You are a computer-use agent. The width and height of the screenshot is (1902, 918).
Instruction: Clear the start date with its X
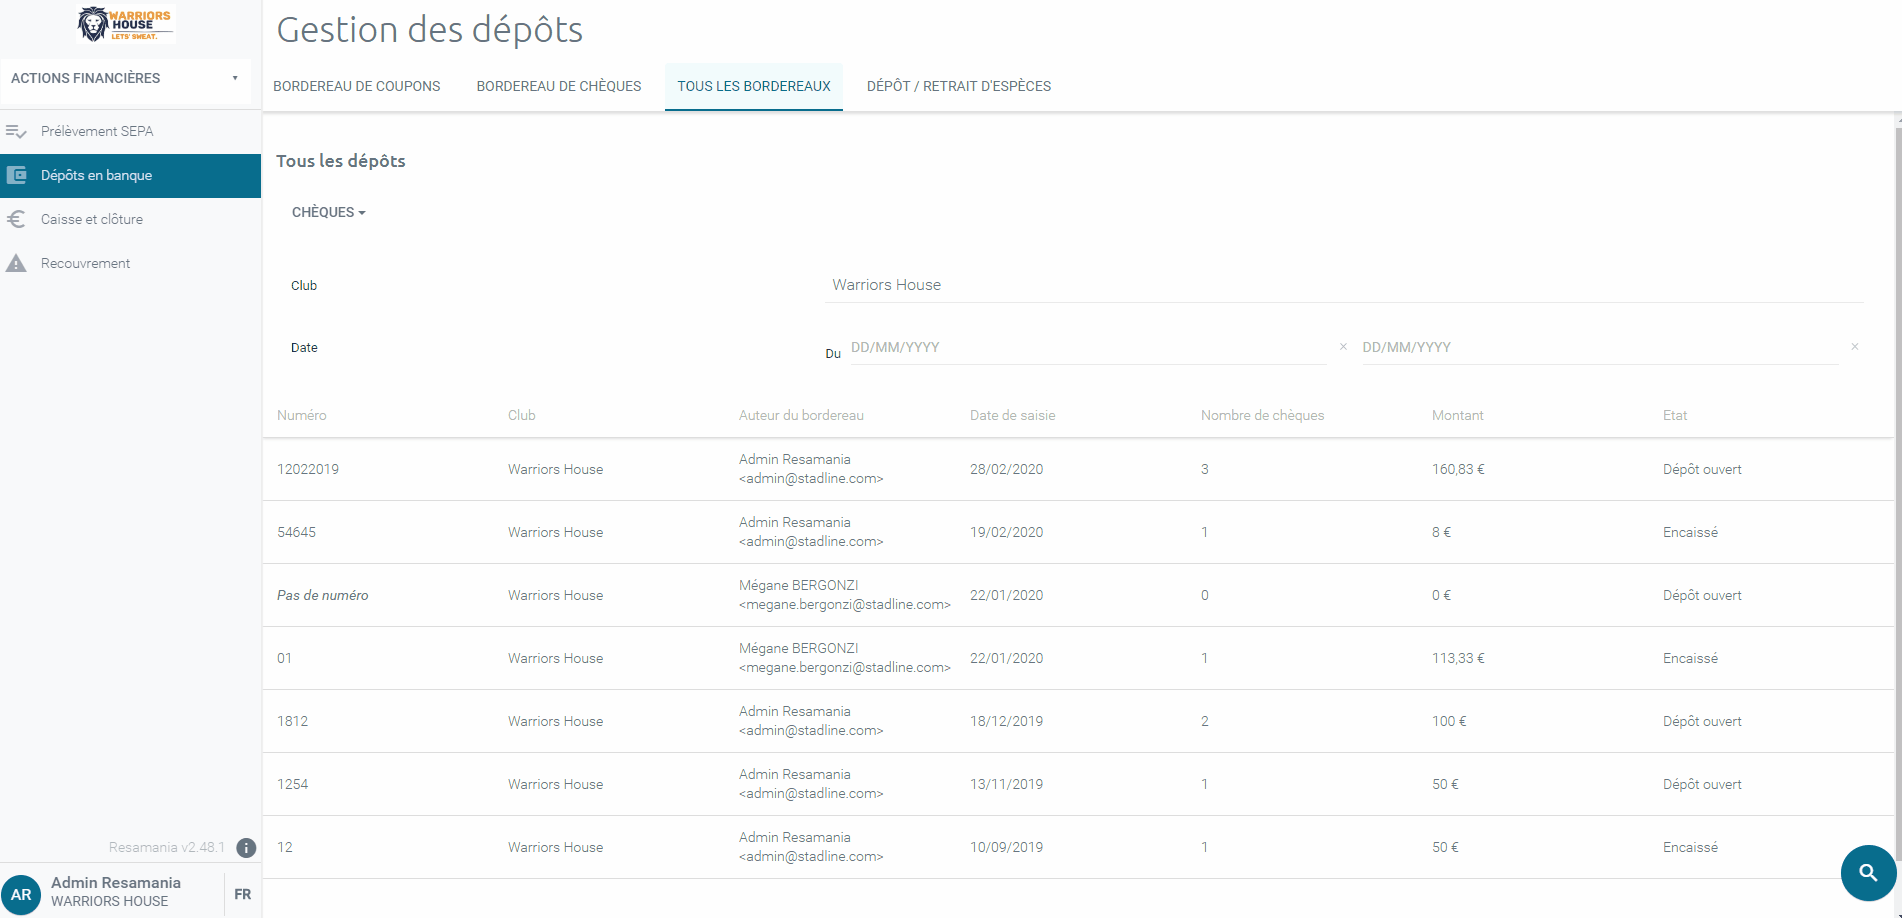coord(1343,347)
